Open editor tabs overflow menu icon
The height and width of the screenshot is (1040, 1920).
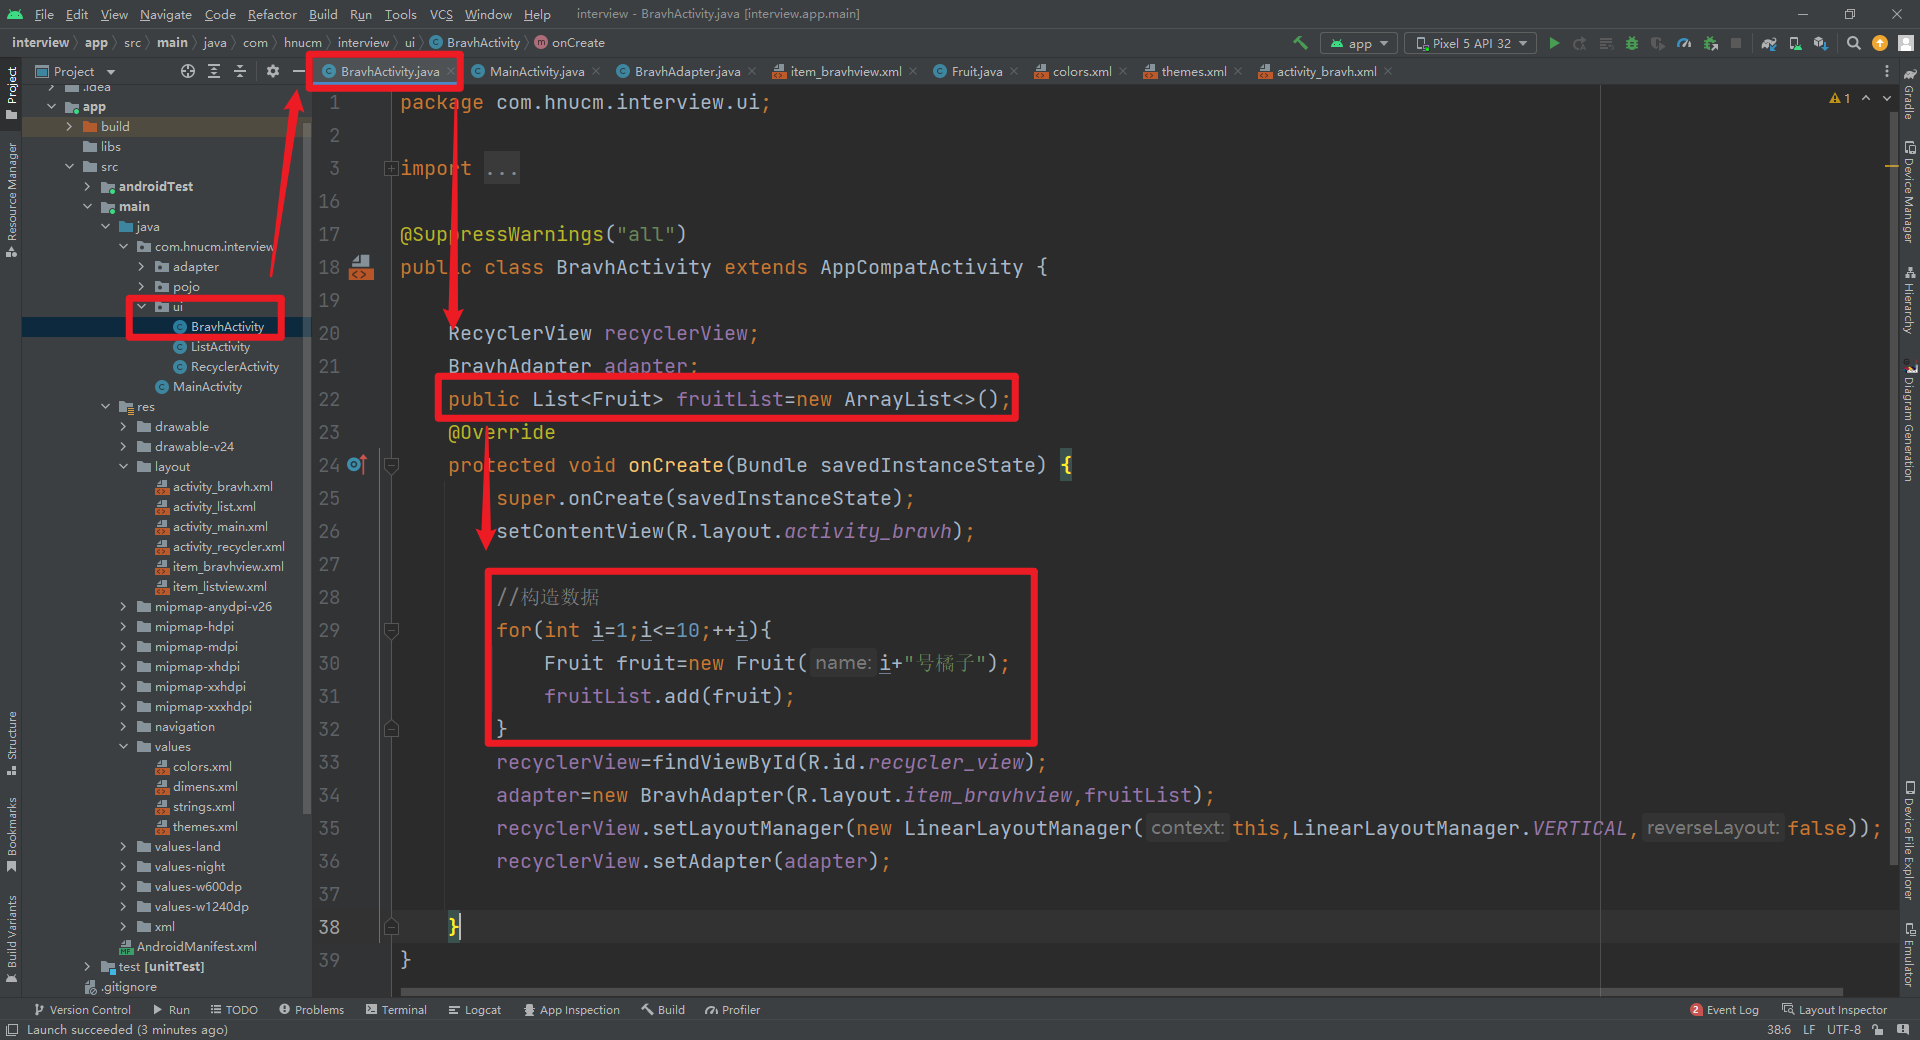[1886, 71]
